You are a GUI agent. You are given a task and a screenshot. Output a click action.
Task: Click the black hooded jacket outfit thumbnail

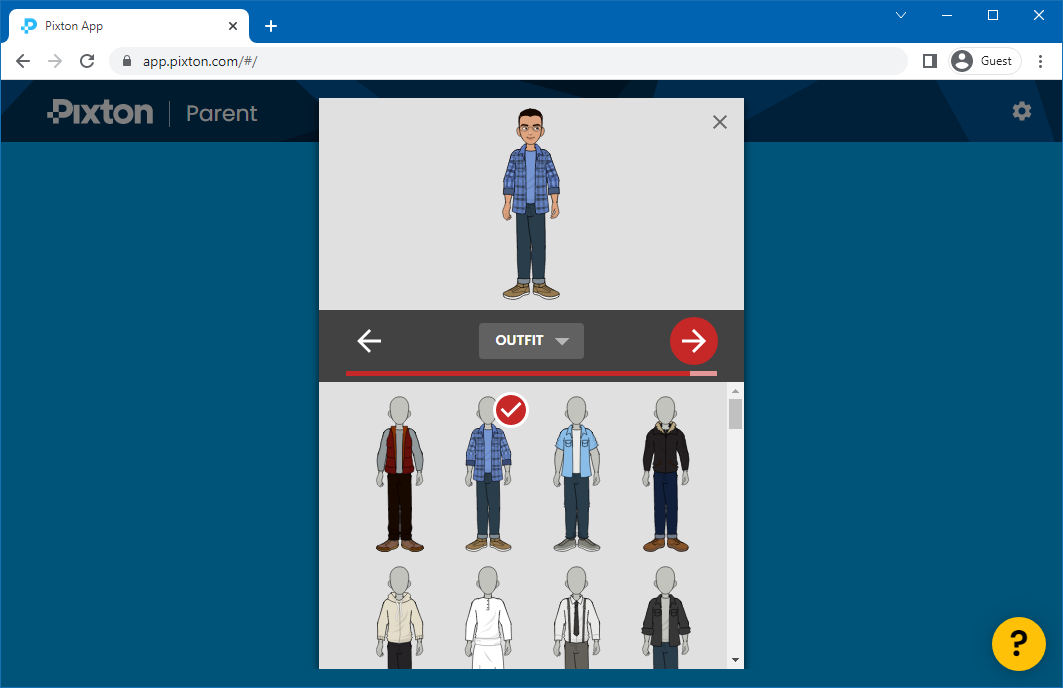point(664,470)
